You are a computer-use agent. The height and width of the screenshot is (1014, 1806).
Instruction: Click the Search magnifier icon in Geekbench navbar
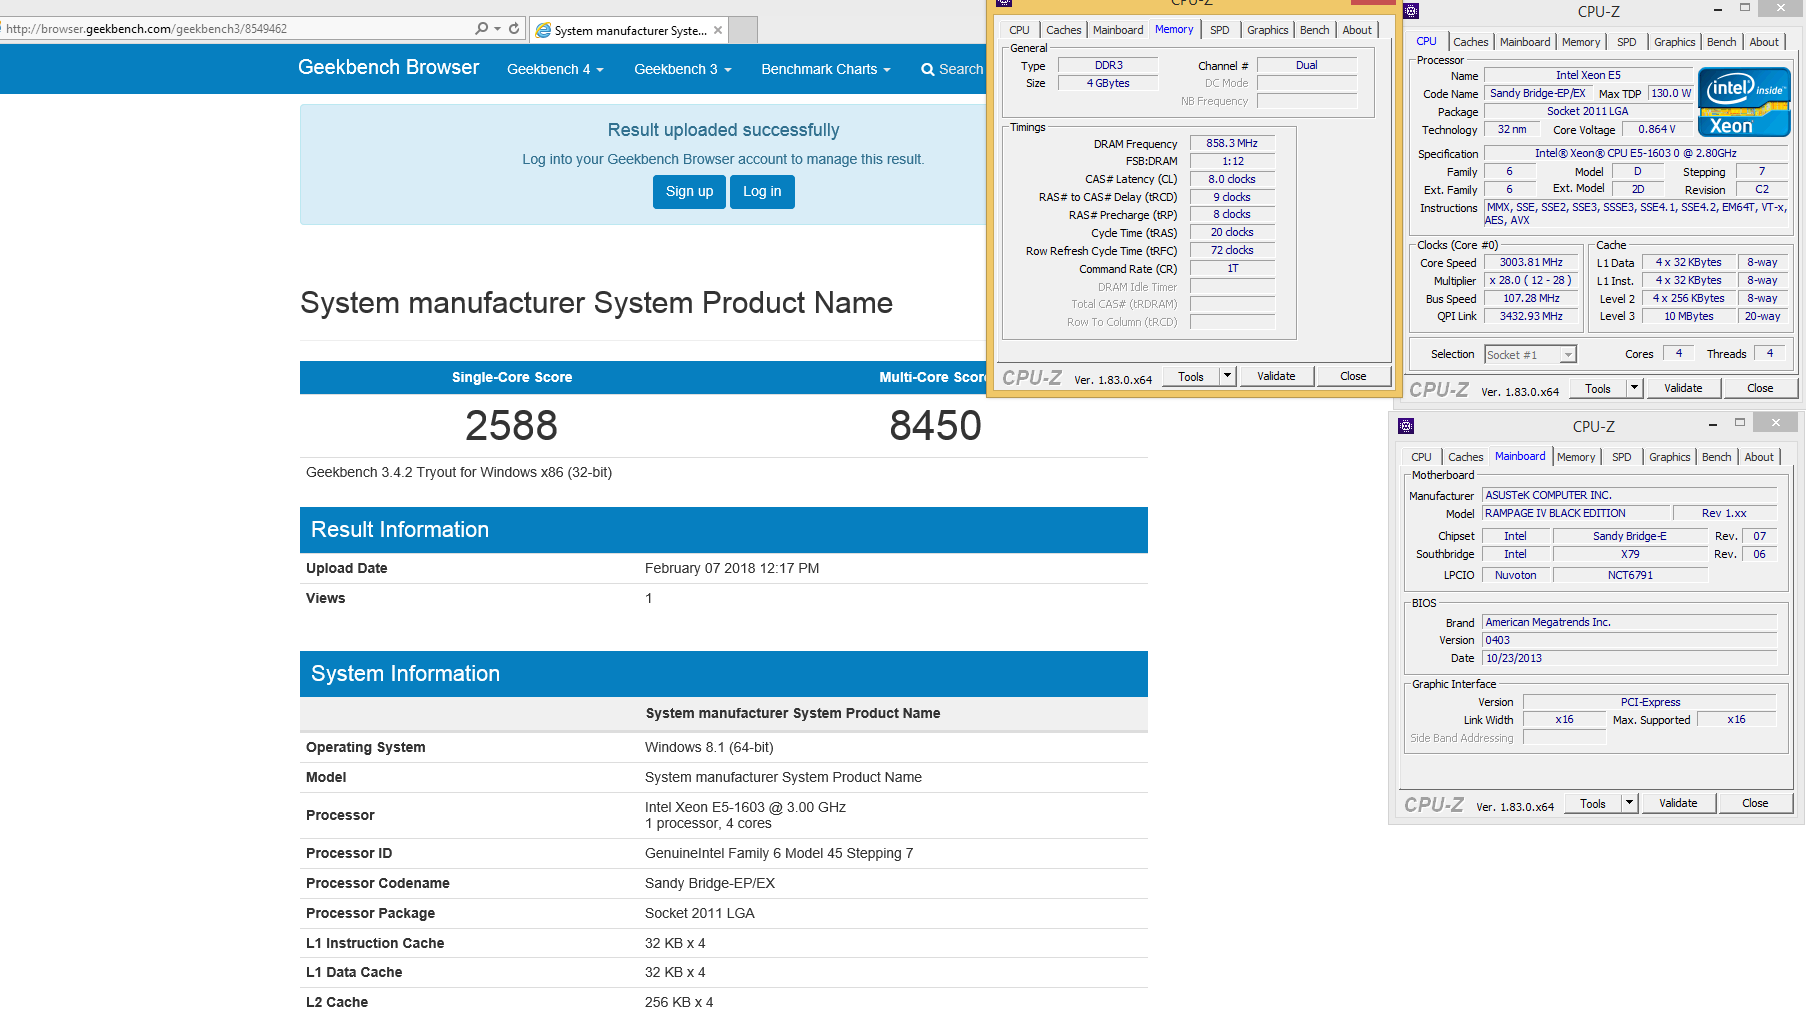click(927, 70)
